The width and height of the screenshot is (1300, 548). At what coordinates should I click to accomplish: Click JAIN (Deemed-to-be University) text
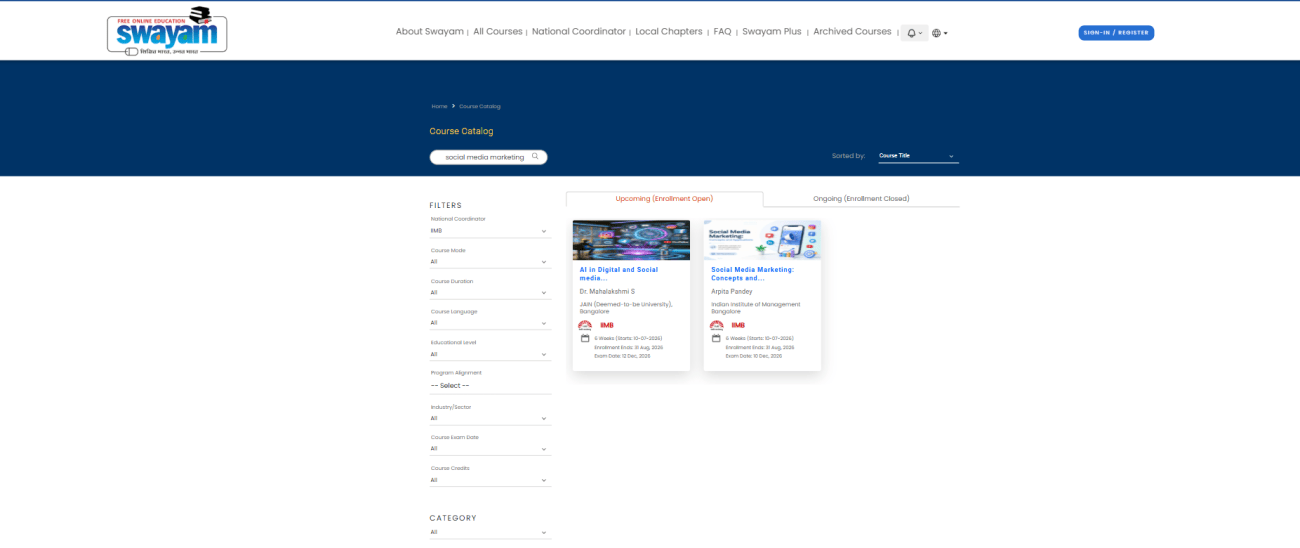pyautogui.click(x=626, y=307)
